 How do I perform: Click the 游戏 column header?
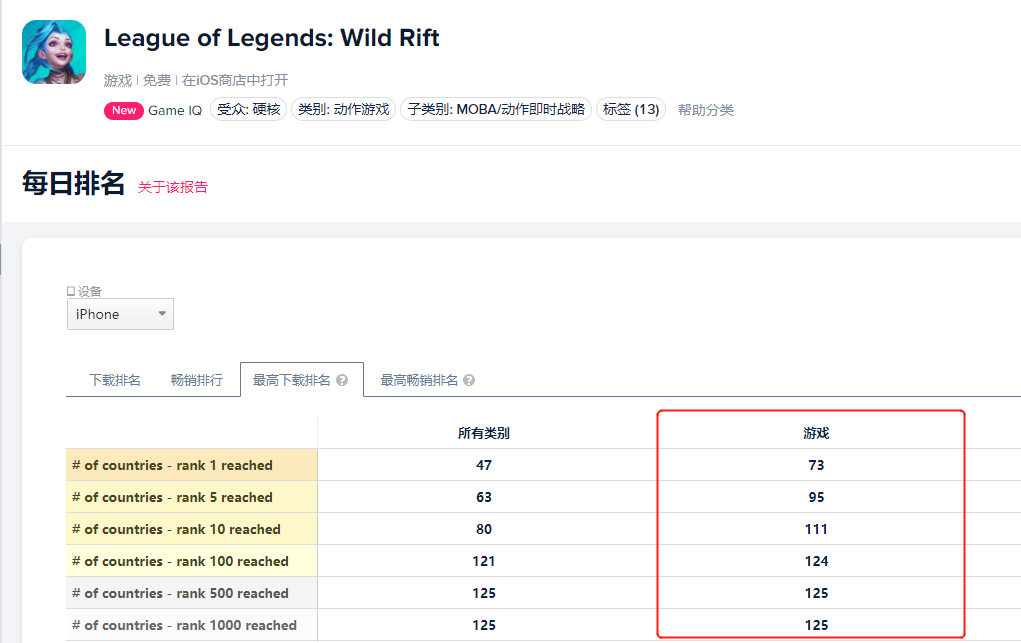(816, 433)
